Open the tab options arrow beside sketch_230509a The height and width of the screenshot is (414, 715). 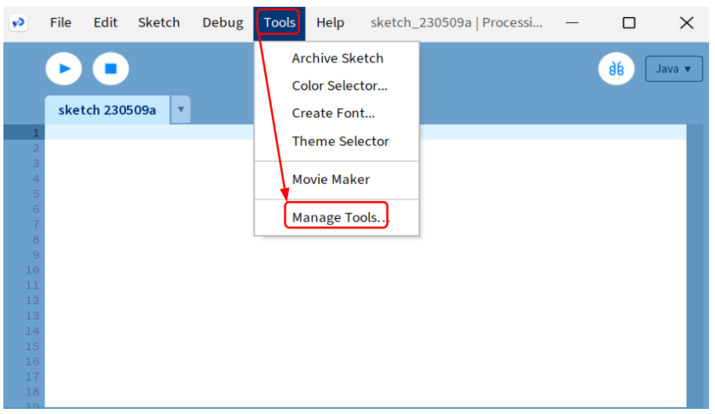[x=181, y=109]
